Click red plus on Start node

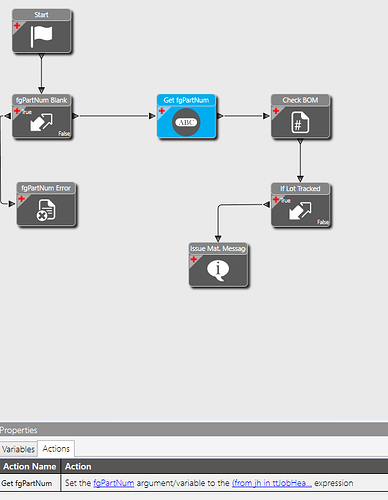[x=17, y=26]
